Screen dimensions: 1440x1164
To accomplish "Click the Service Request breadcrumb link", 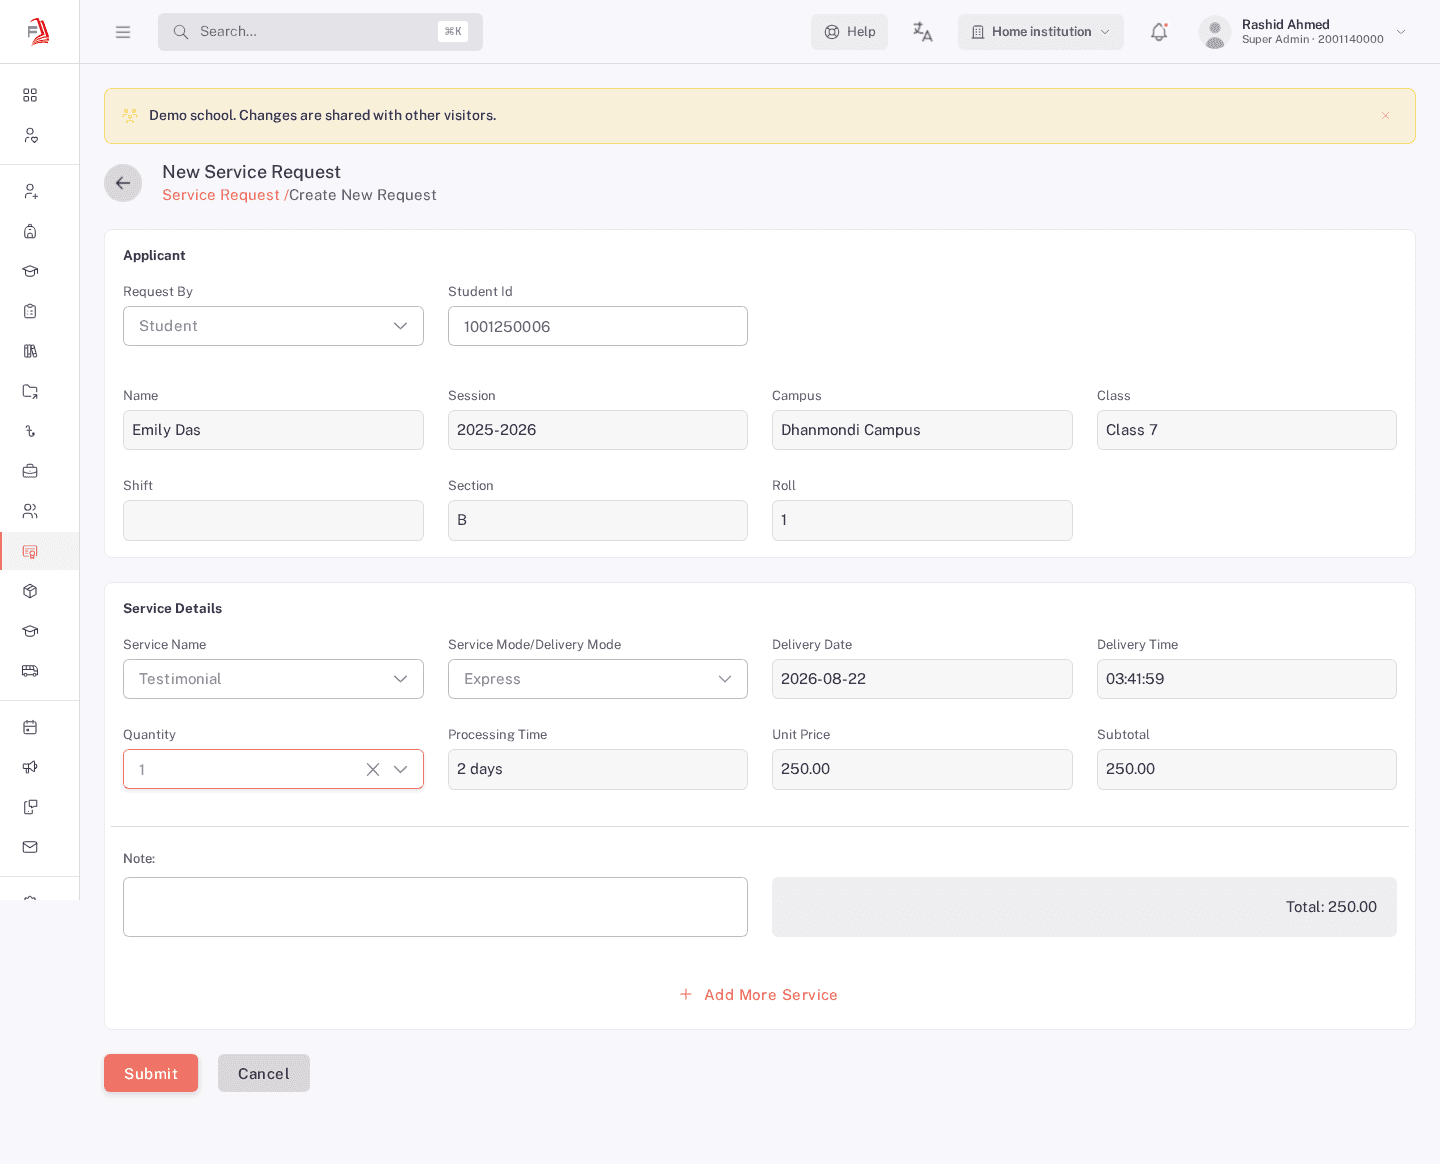I will (221, 195).
